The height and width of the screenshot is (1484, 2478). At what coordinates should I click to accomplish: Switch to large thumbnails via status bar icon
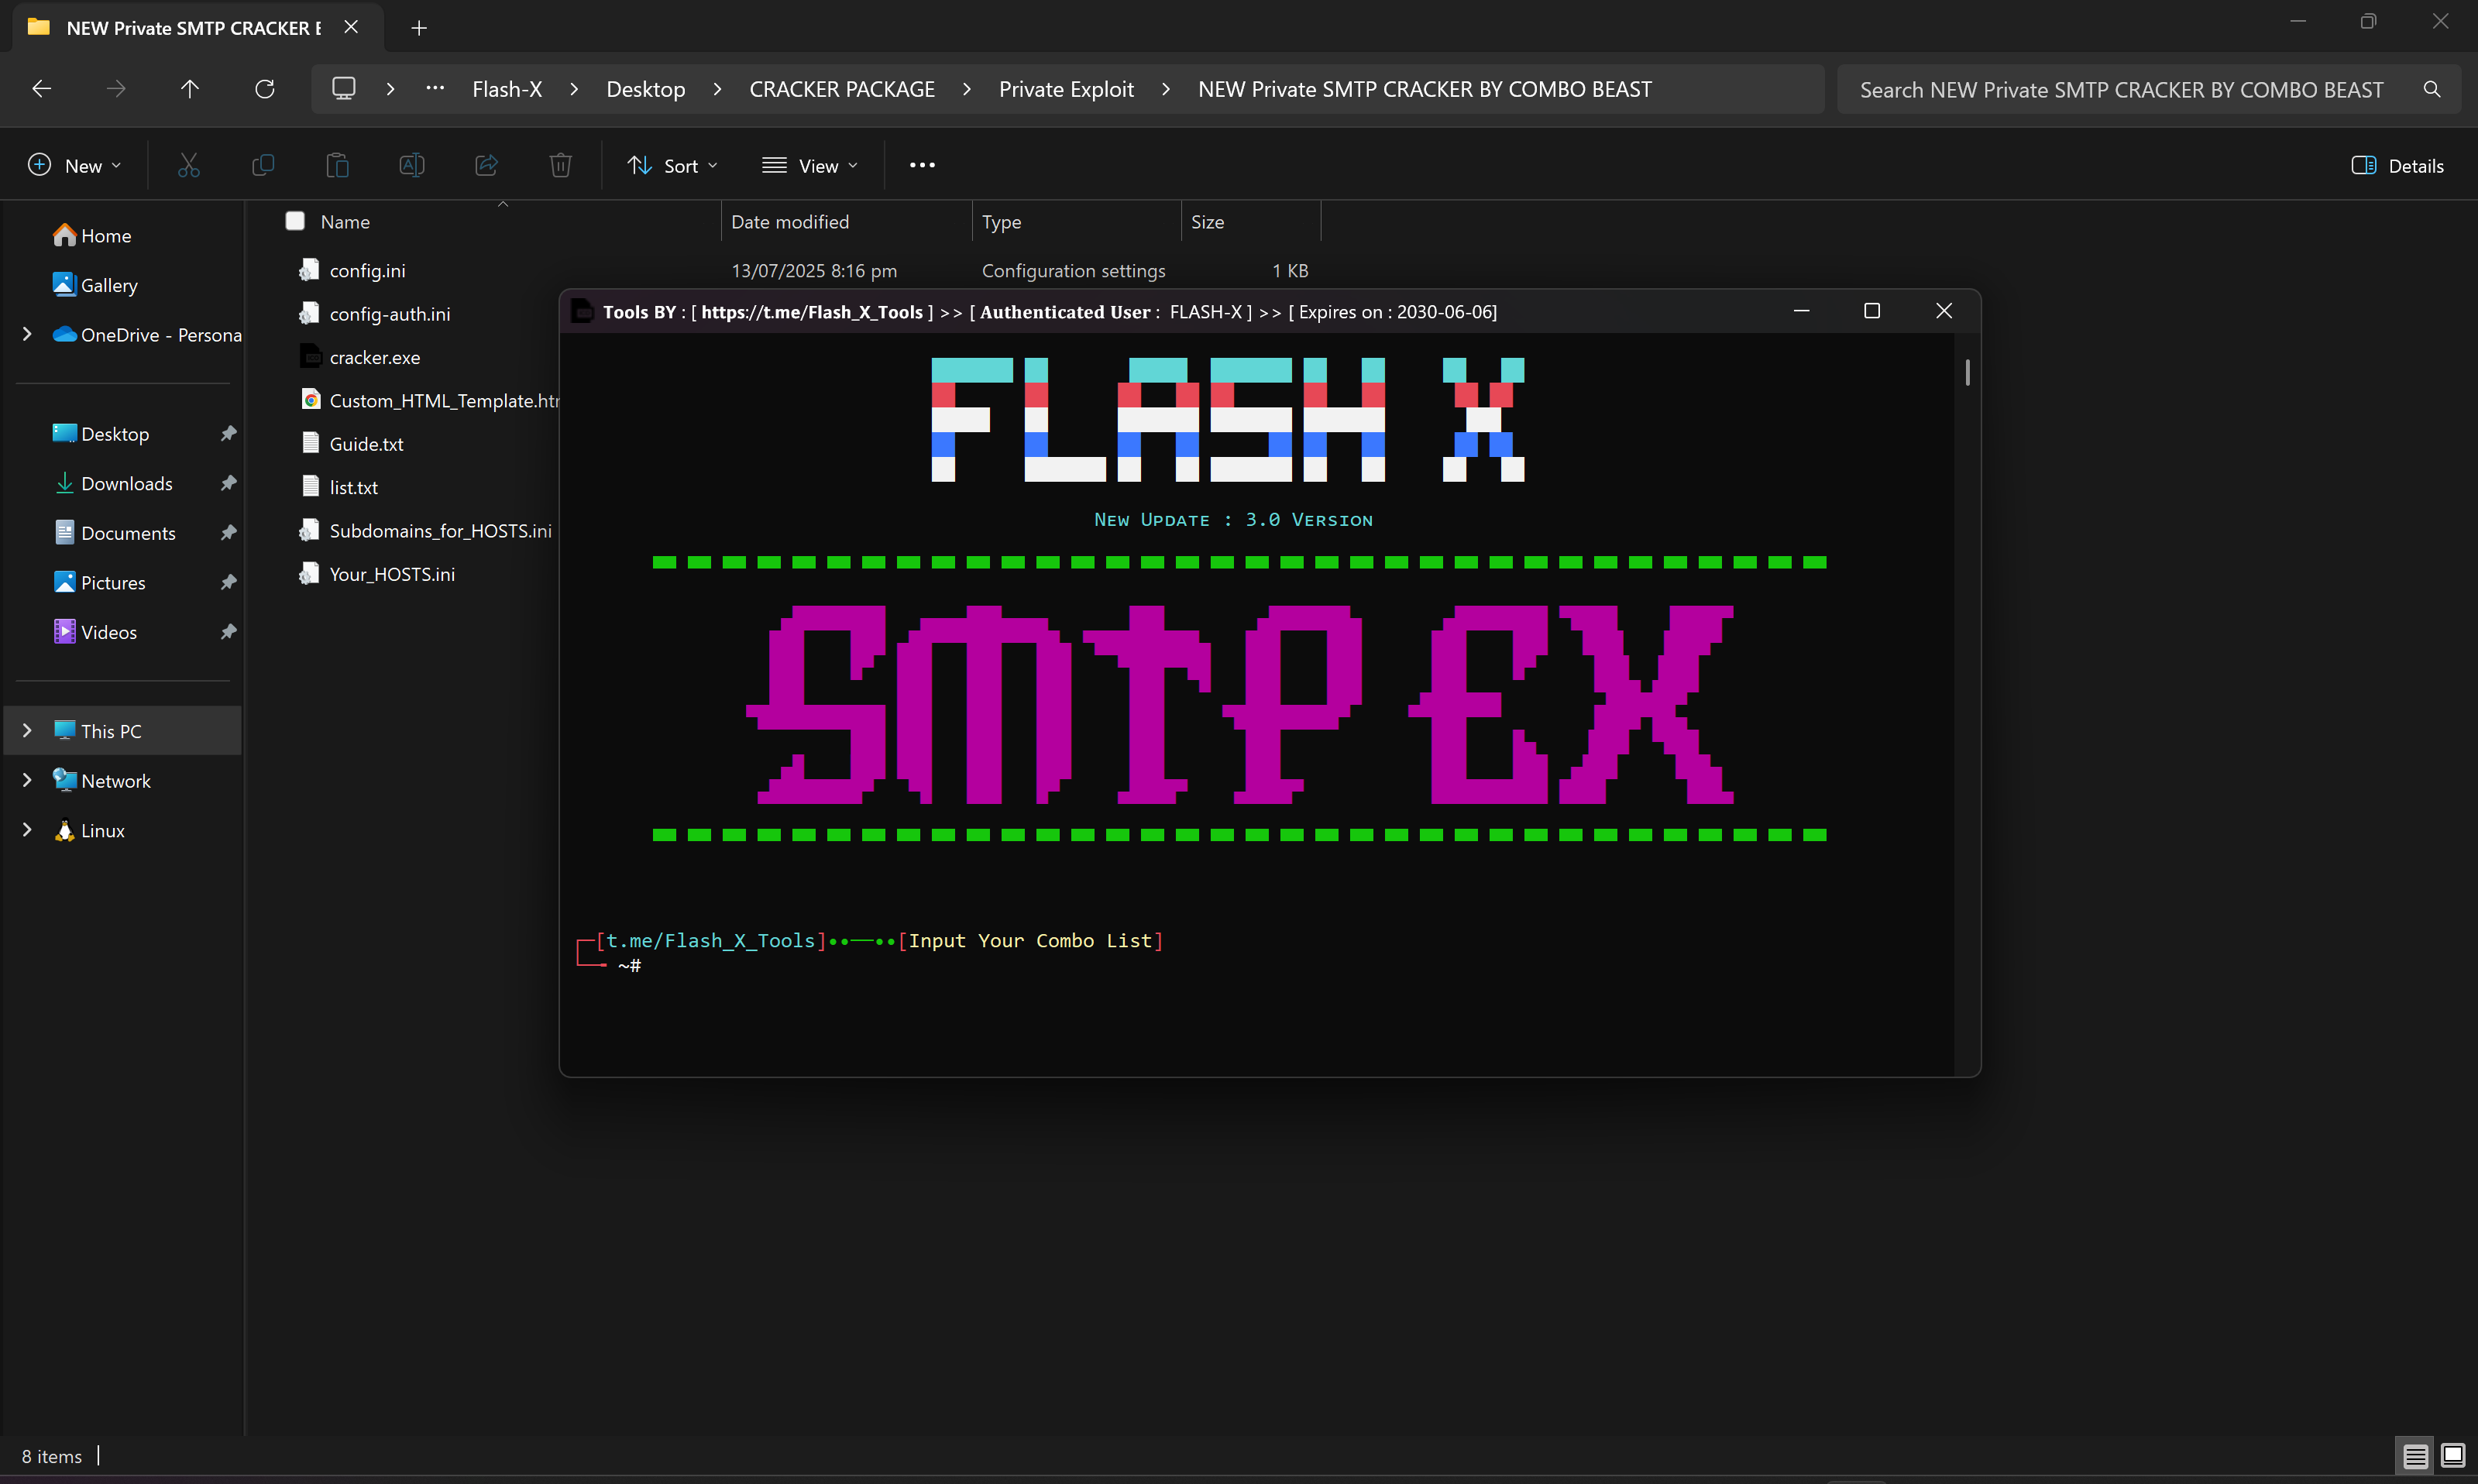pyautogui.click(x=2452, y=1456)
